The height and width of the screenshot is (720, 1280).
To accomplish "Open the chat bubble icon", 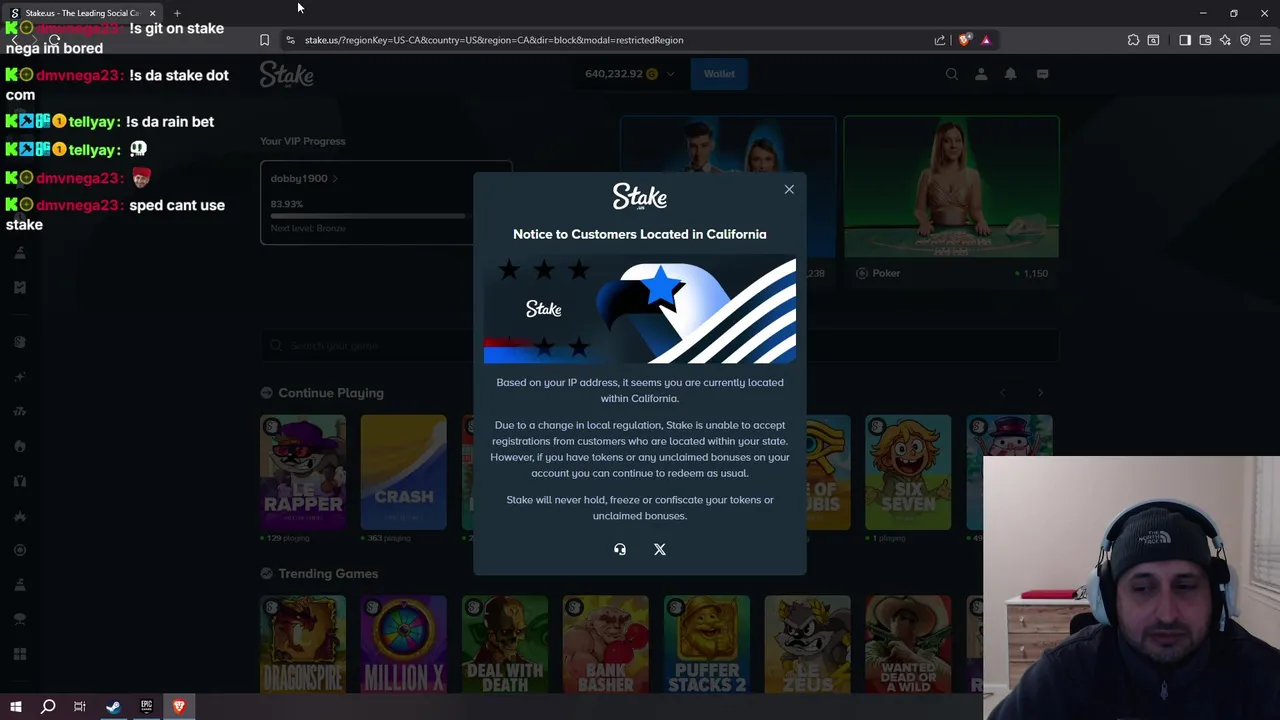I will click(x=1042, y=74).
